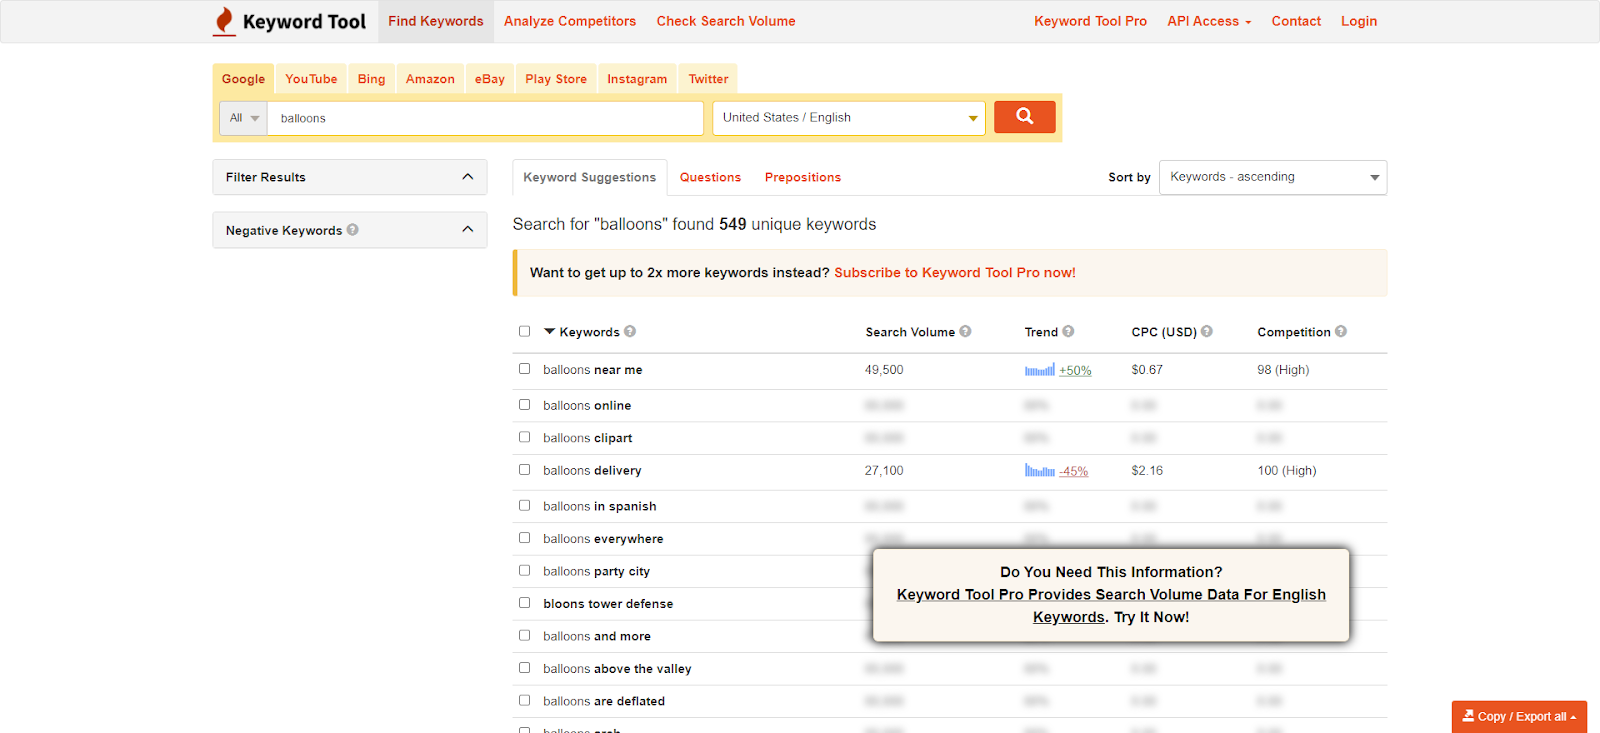1600x733 pixels.
Task: Select the eBay platform tab
Action: pos(490,79)
